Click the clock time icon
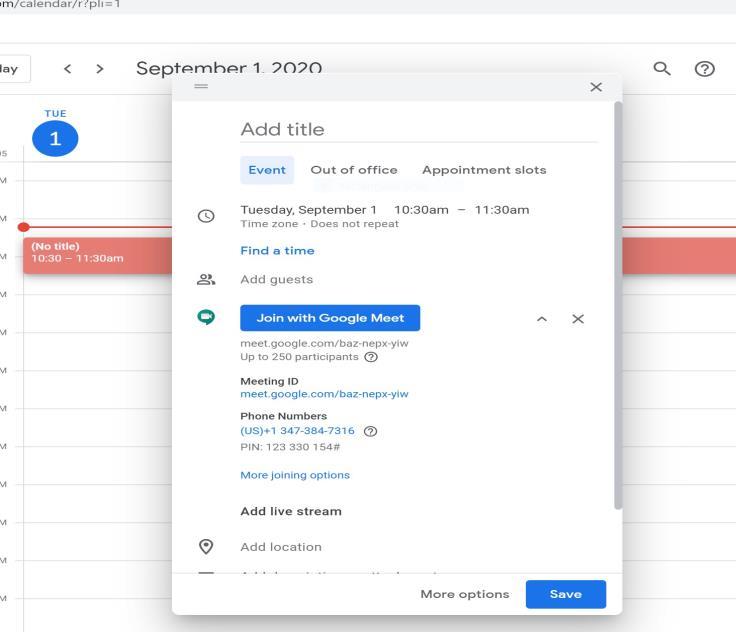 click(206, 216)
